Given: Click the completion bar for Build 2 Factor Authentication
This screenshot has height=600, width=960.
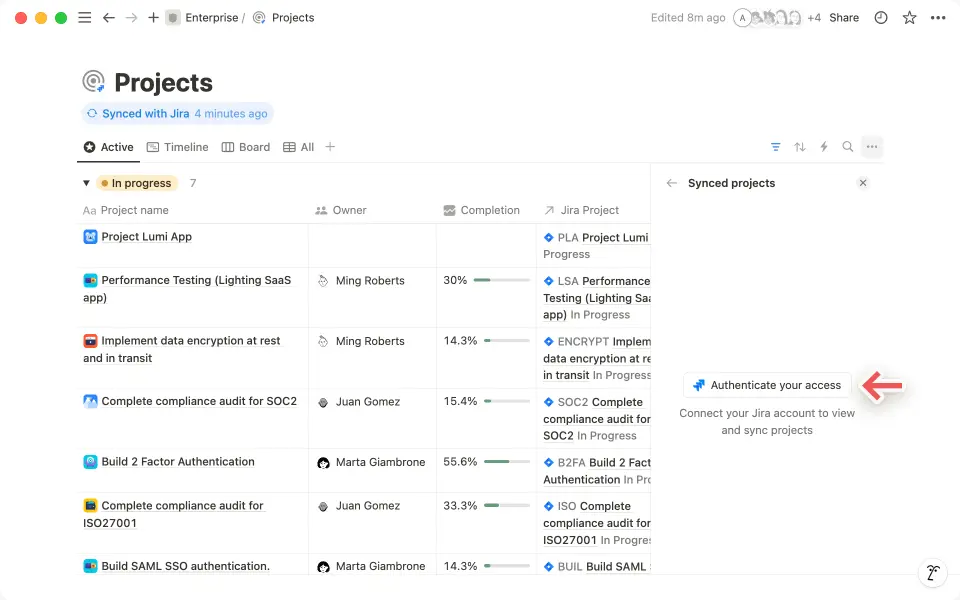Looking at the screenshot, I should click(505, 462).
